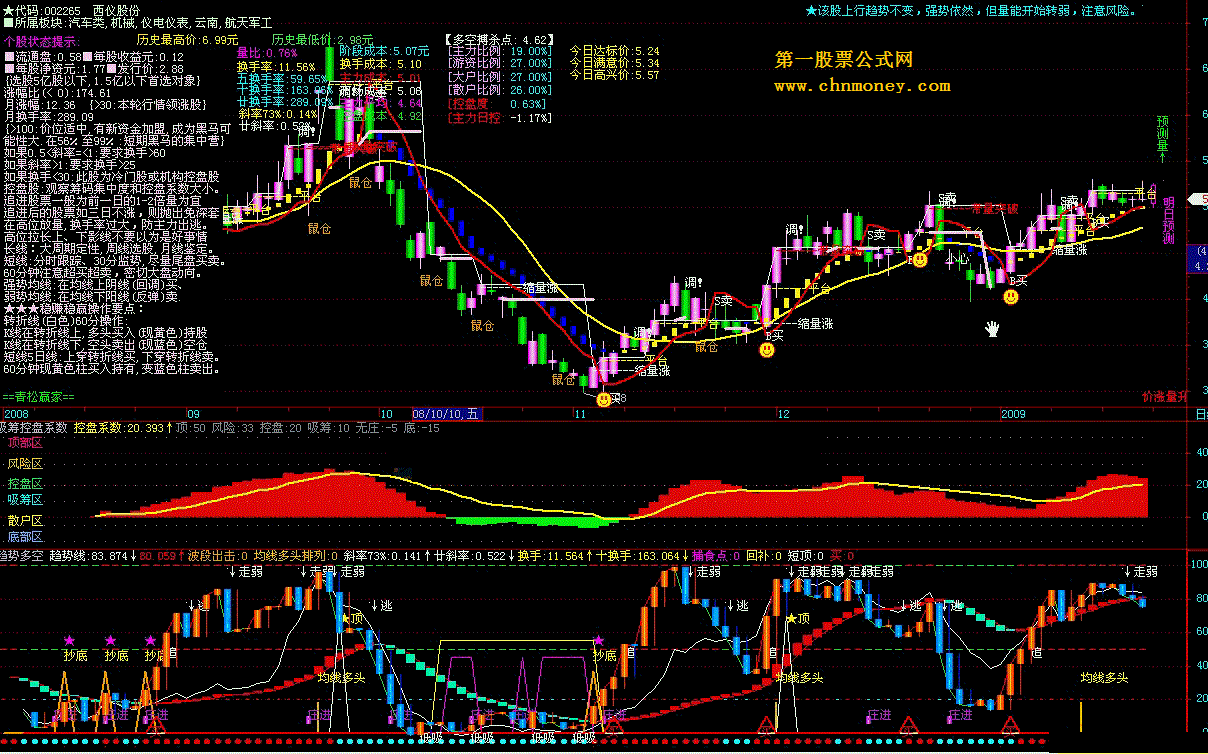Click 多空搏杀点:4.62 text
The image size is (1208, 754).
click(497, 38)
